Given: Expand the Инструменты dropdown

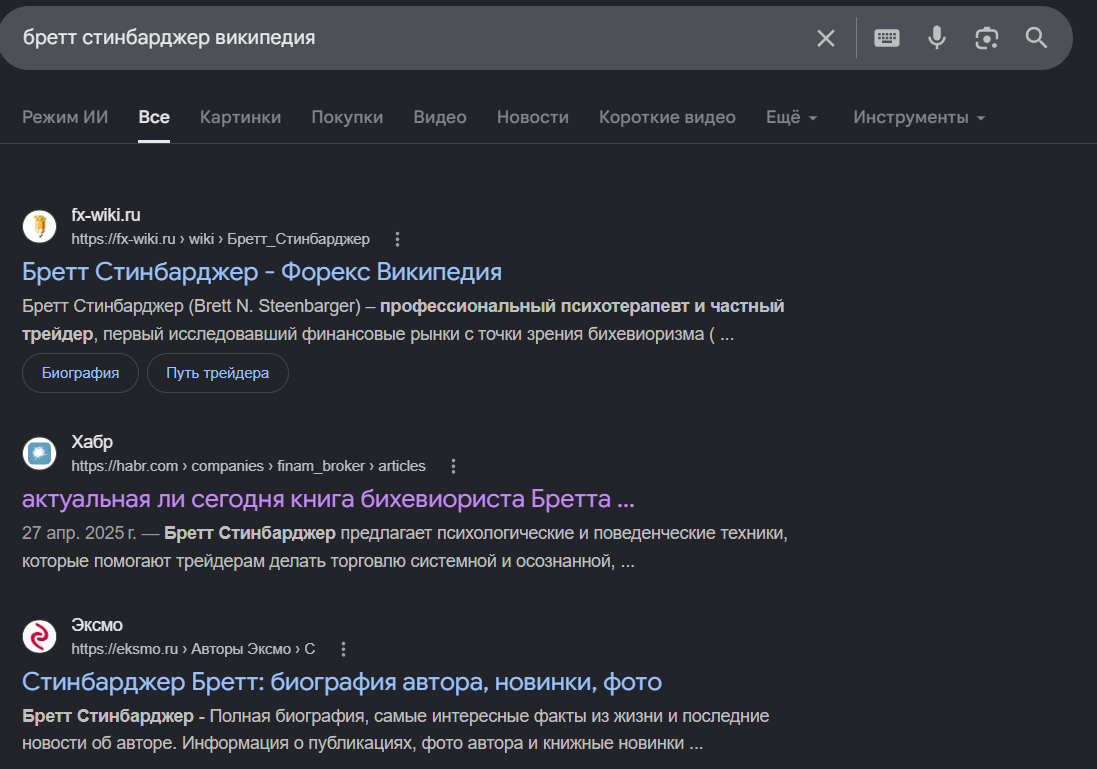Looking at the screenshot, I should 919,117.
